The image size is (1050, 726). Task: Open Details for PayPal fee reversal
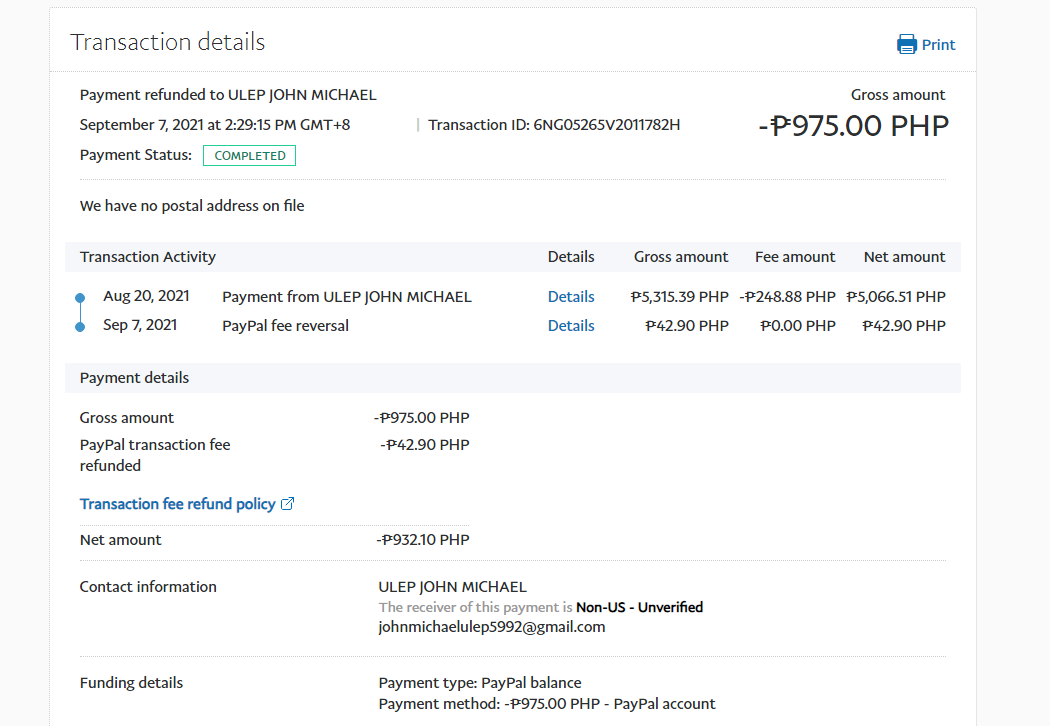[x=571, y=326]
